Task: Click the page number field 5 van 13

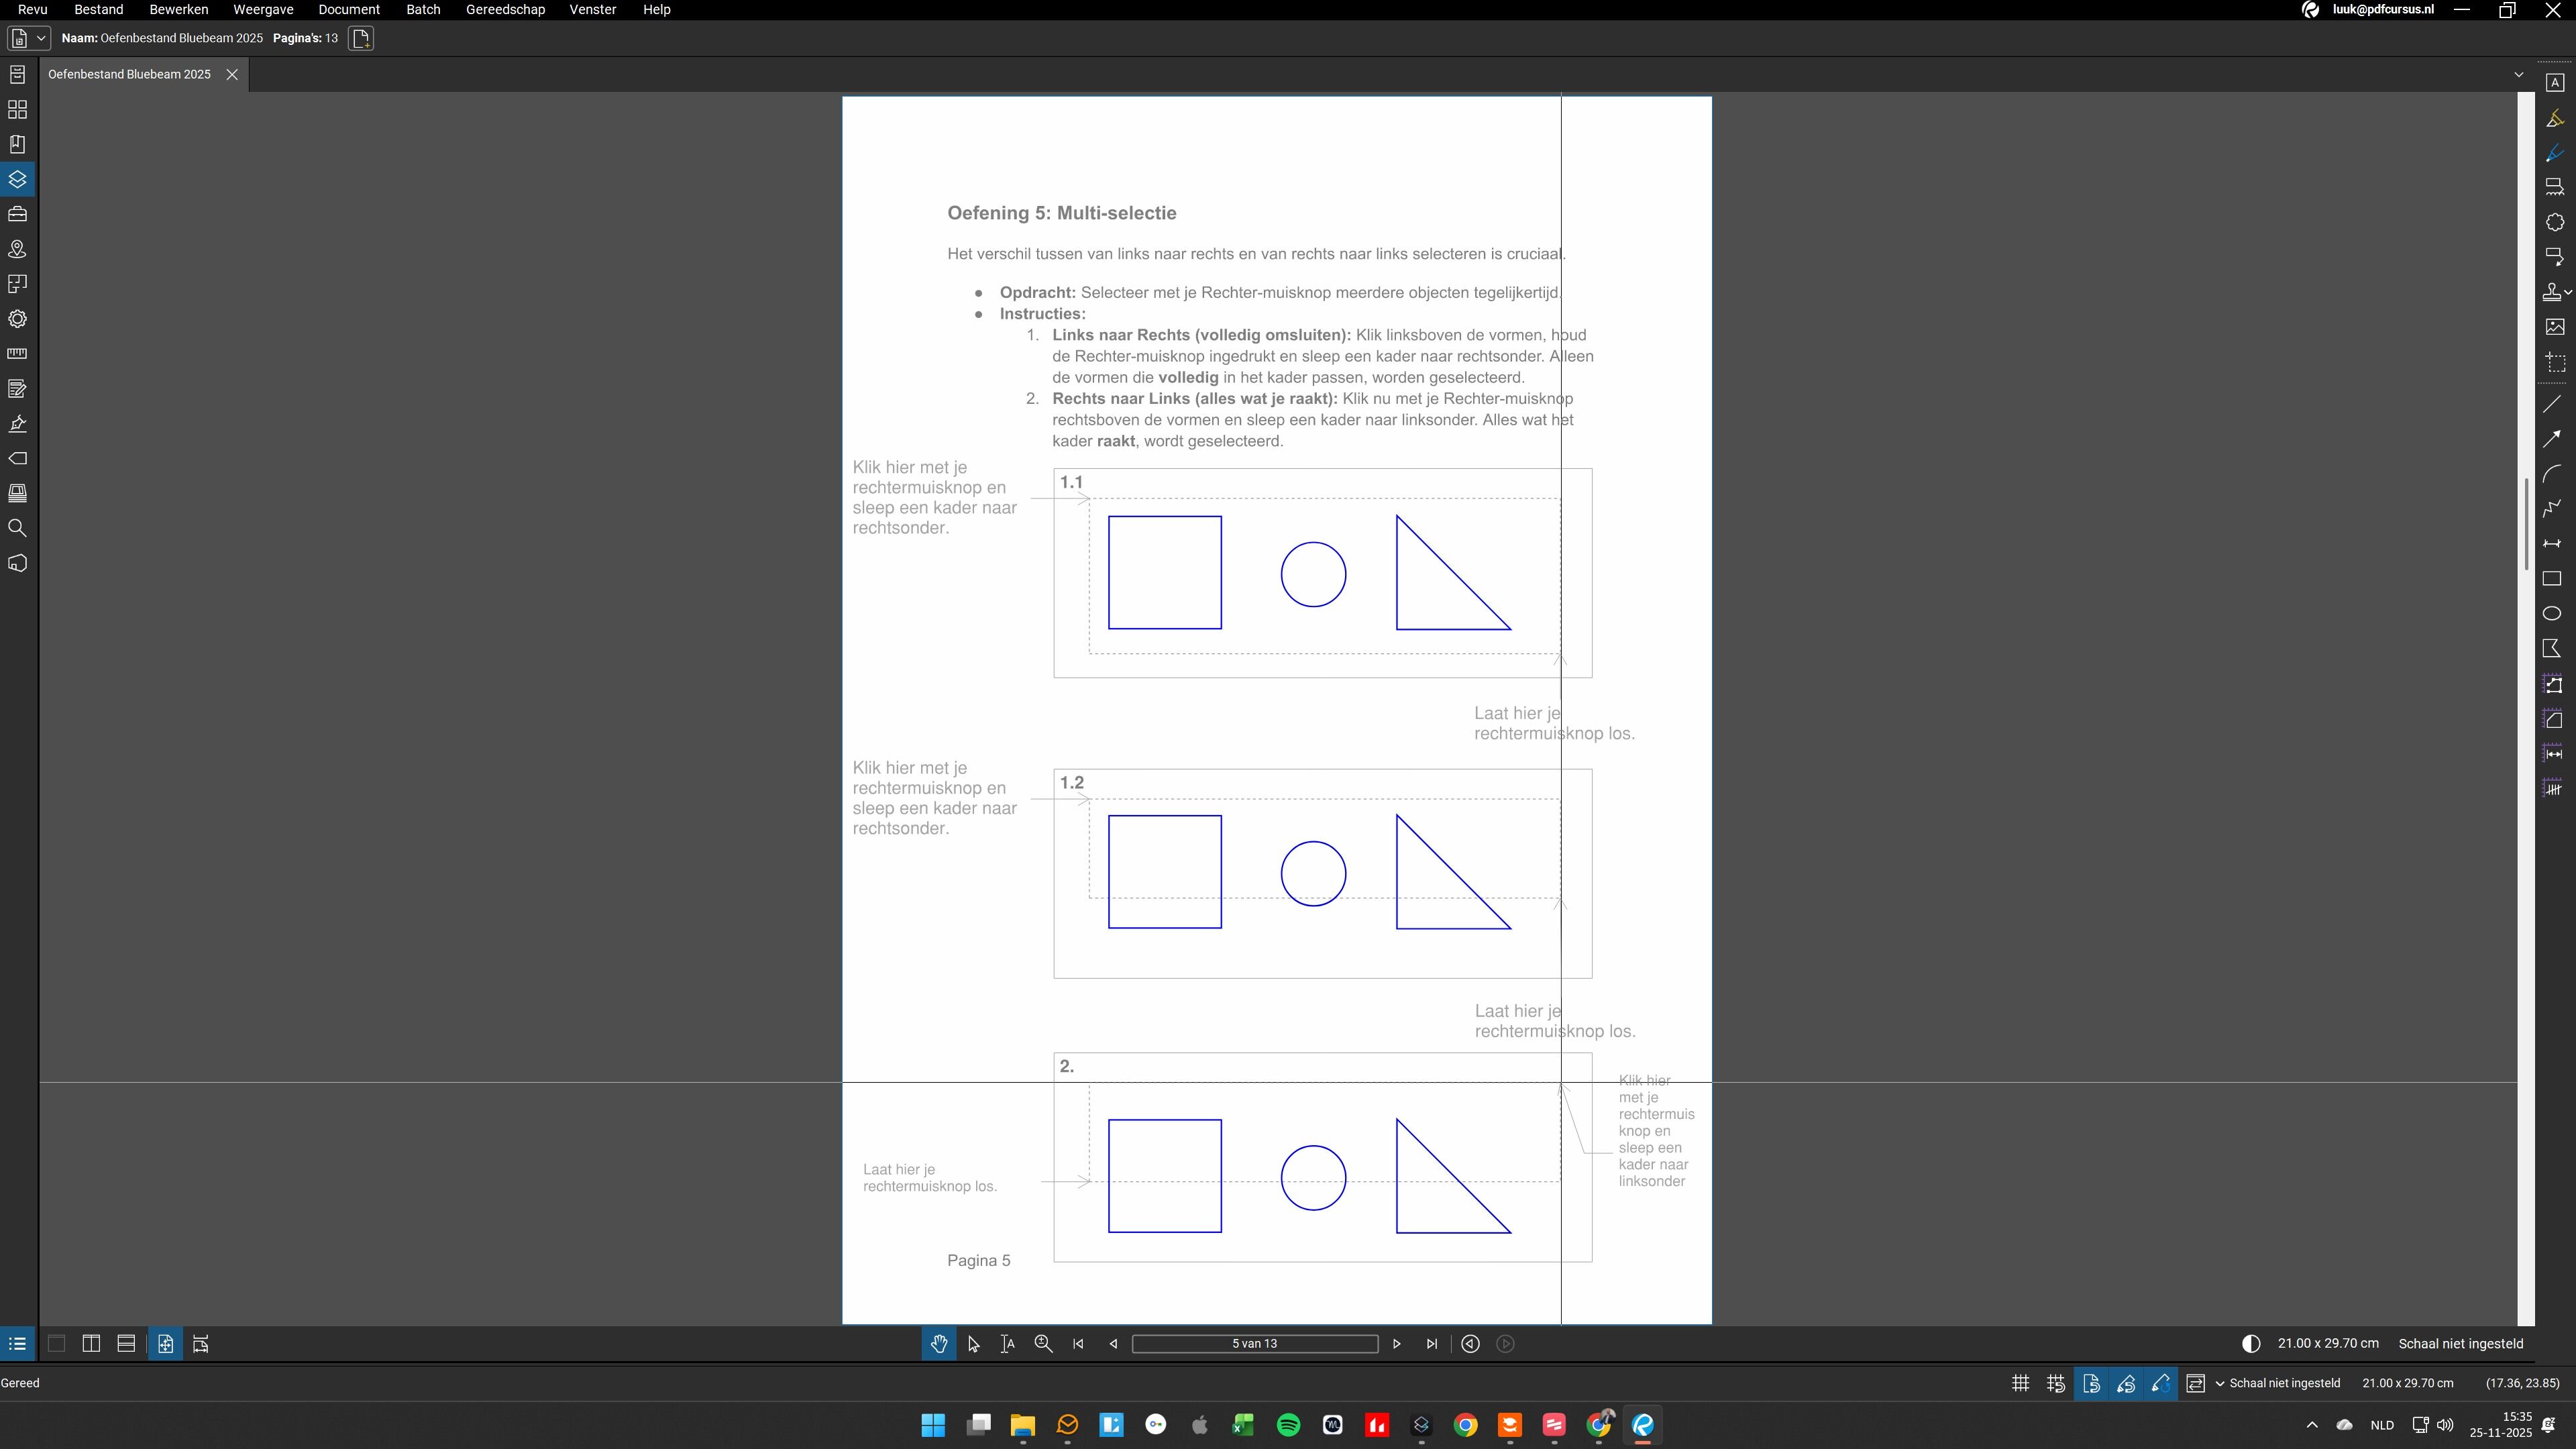Action: tap(1254, 1344)
